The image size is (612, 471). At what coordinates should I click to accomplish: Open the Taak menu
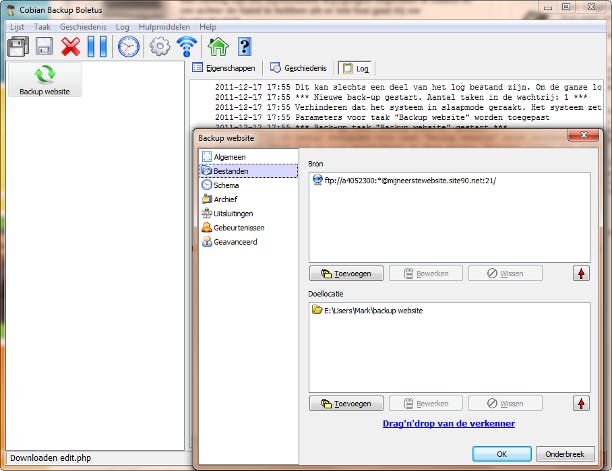click(42, 27)
